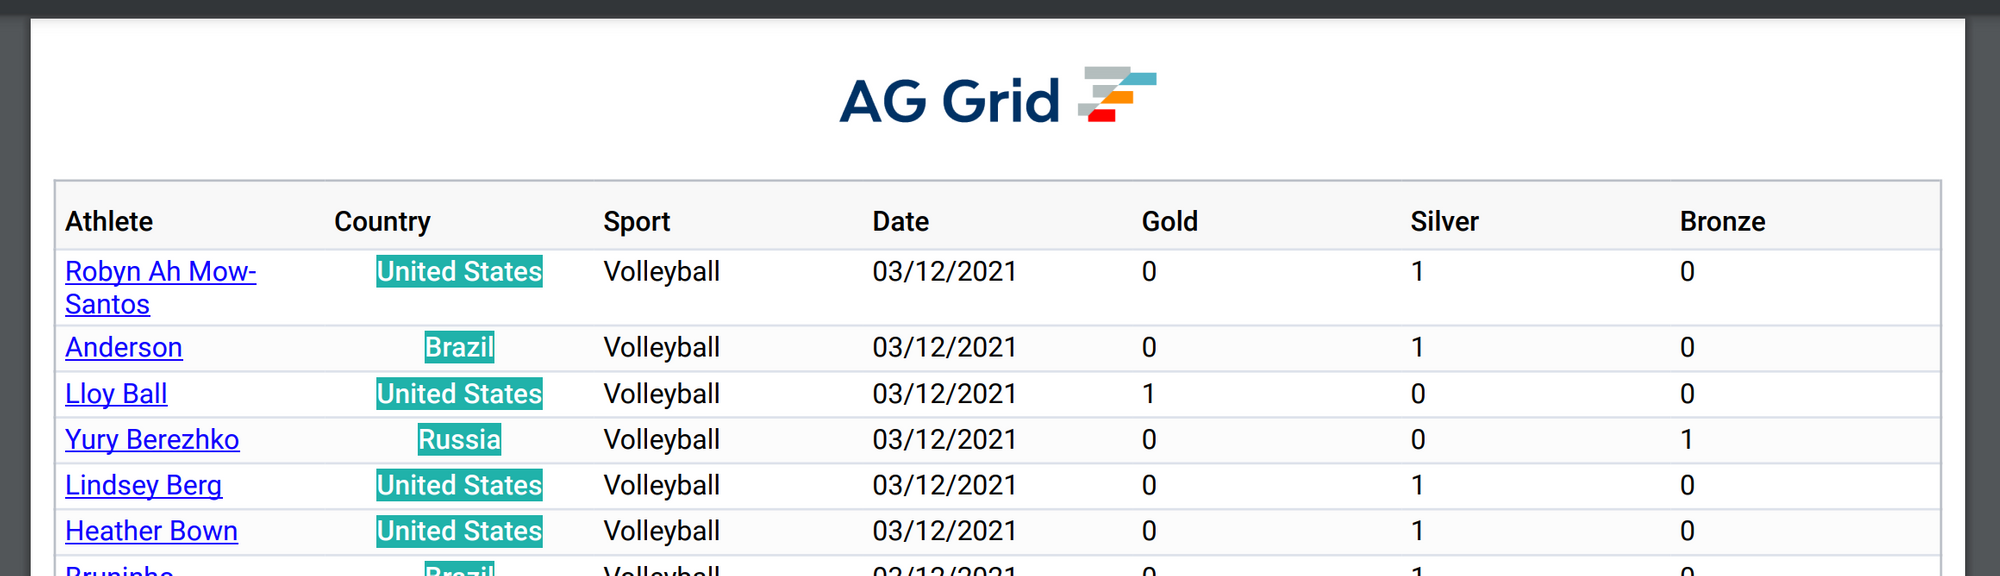Select the Brazil badge in Anderson's row
Image resolution: width=2000 pixels, height=576 pixels.
click(x=459, y=348)
